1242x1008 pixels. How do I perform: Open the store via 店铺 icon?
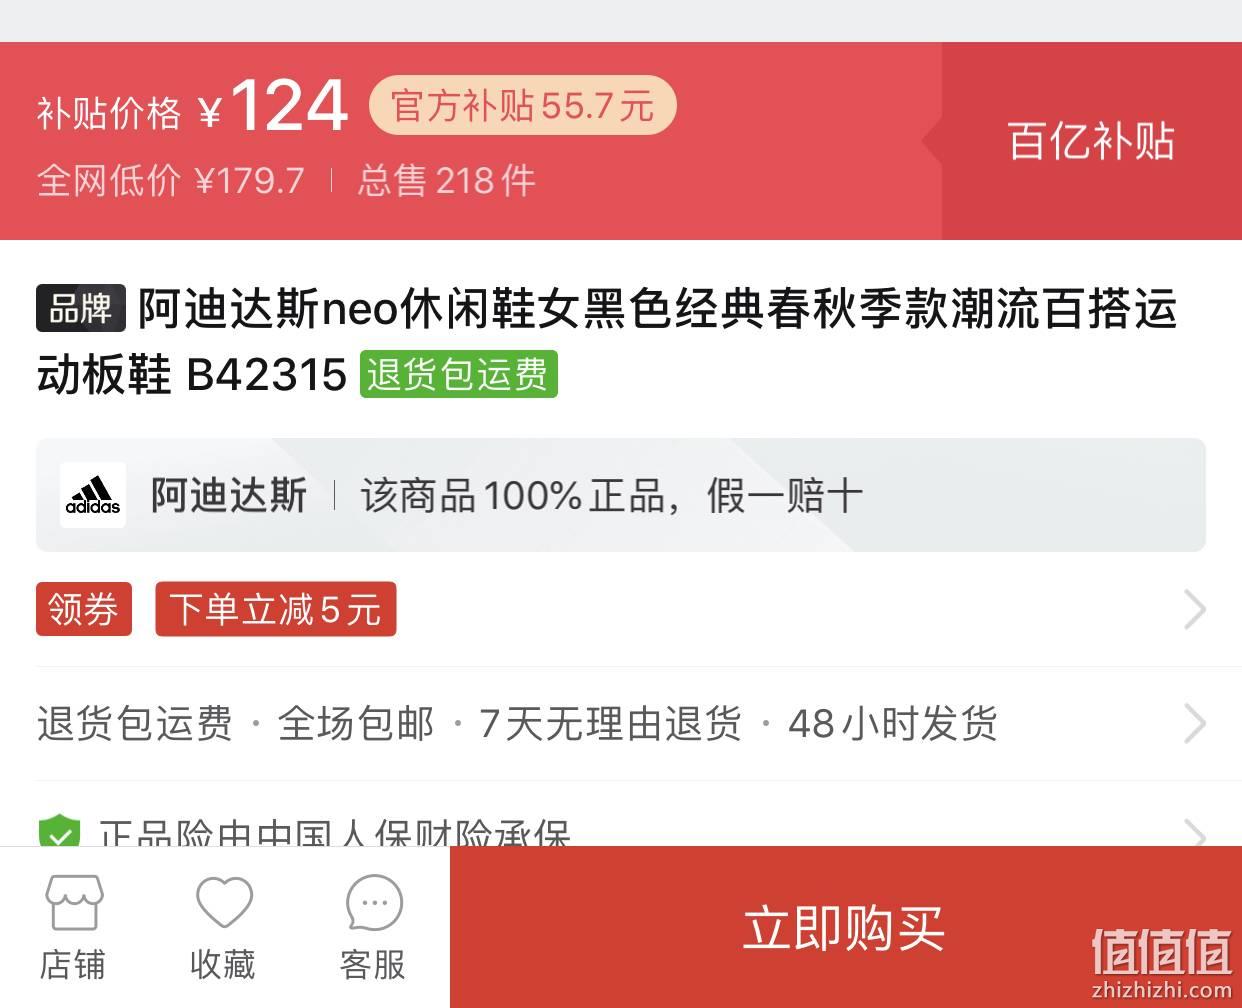pos(73,927)
